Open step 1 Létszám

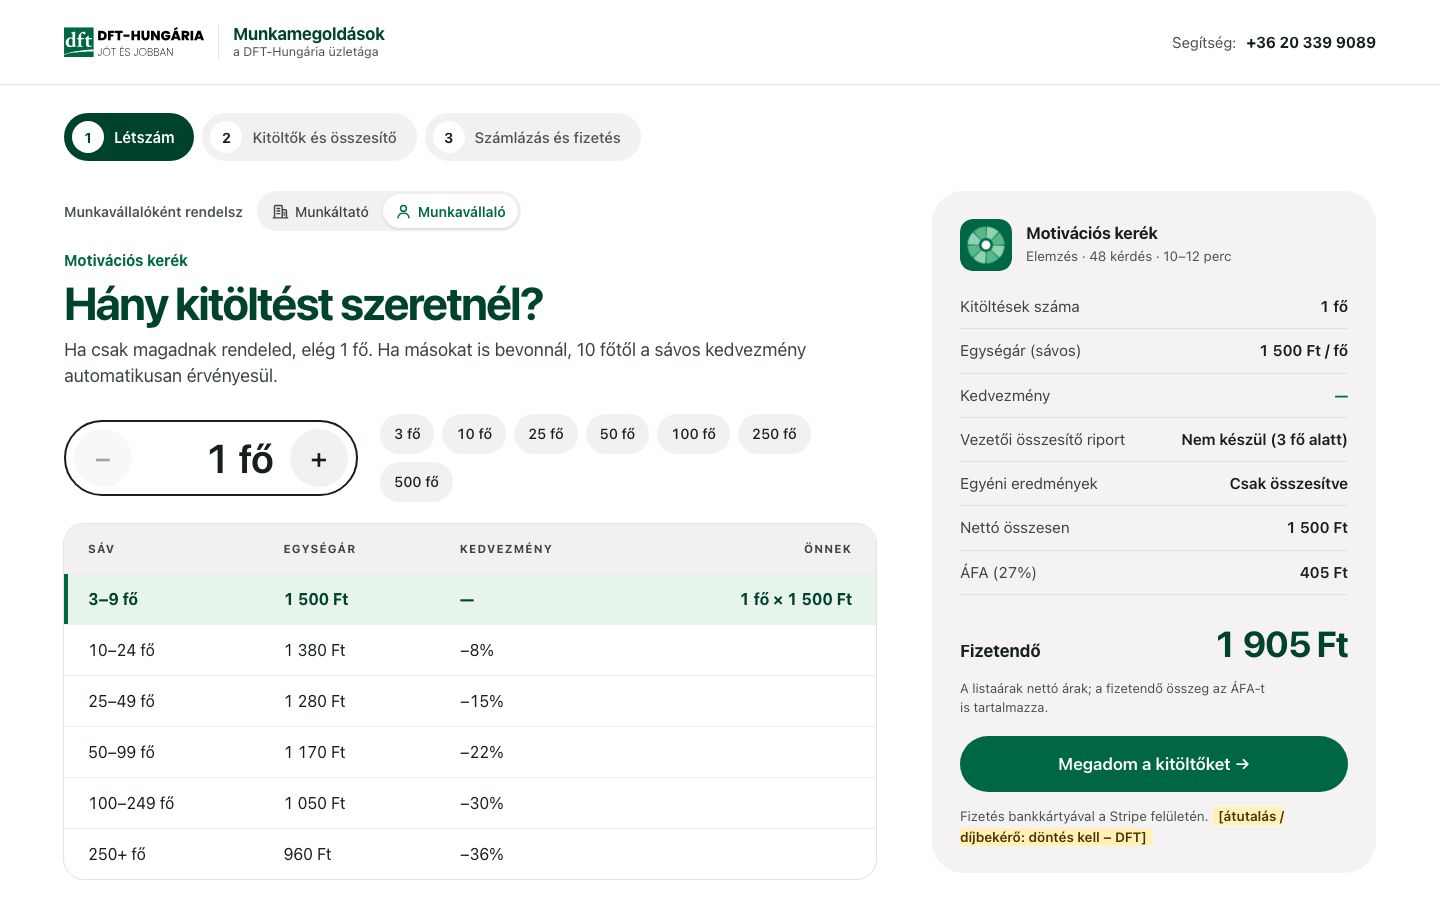[129, 137]
